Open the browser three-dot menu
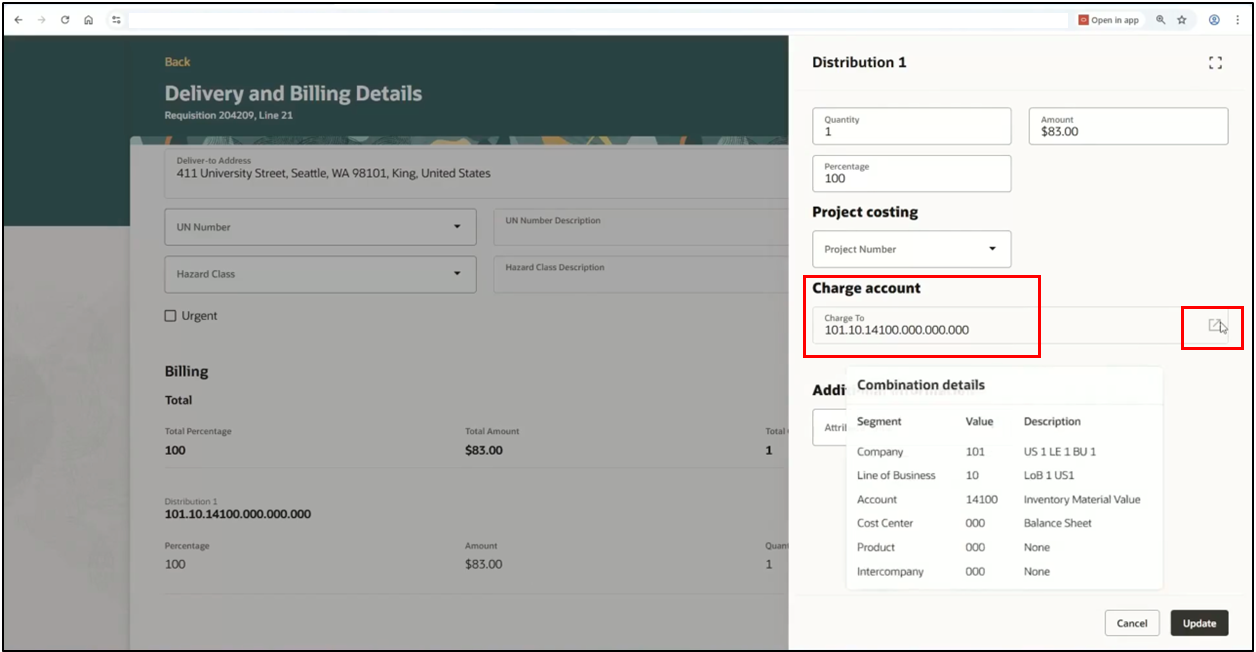 (x=1238, y=20)
